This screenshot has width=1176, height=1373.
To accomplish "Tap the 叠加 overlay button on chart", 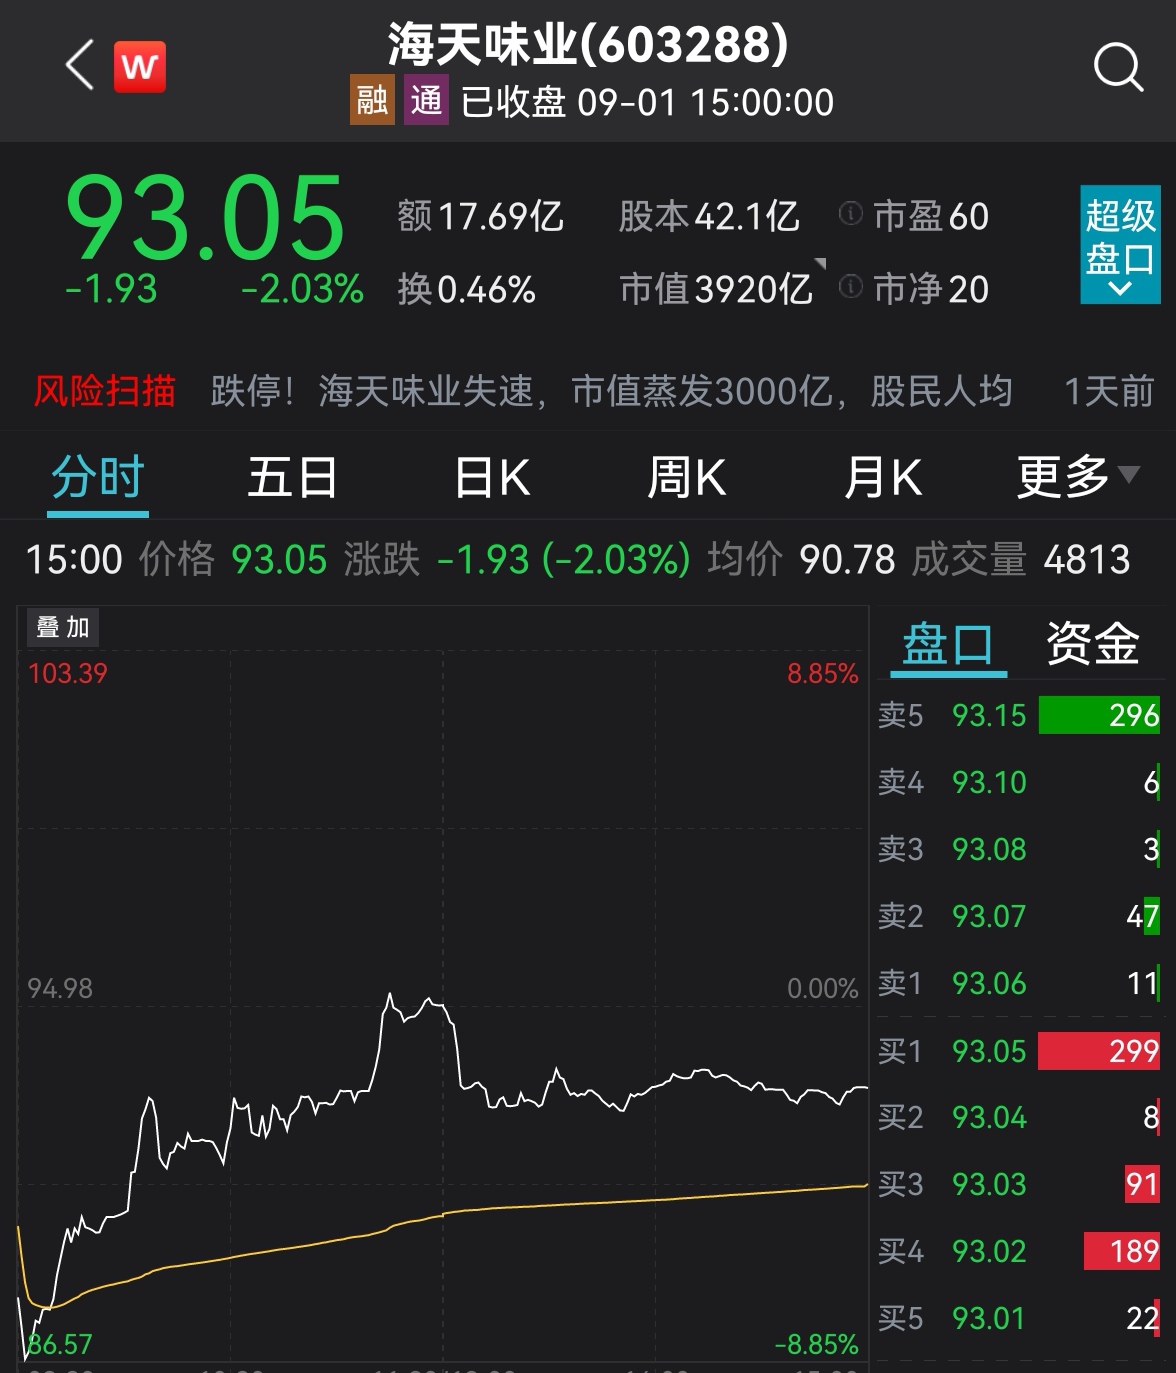I will tap(62, 627).
